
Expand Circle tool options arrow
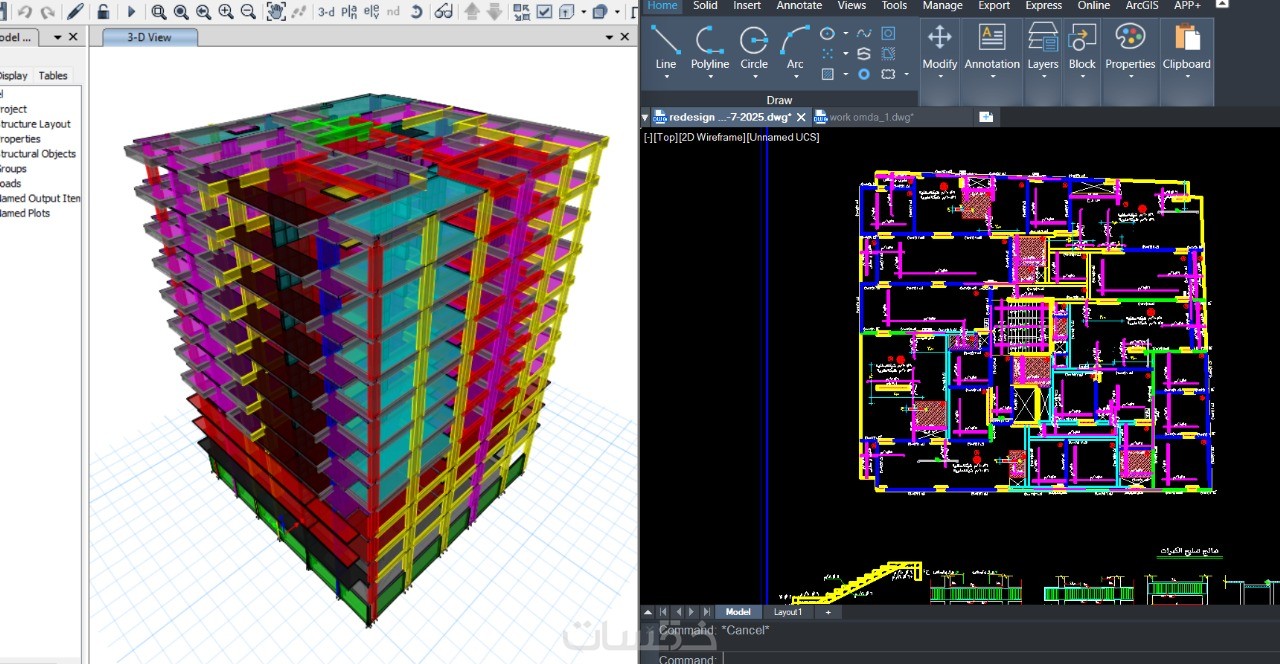point(754,78)
